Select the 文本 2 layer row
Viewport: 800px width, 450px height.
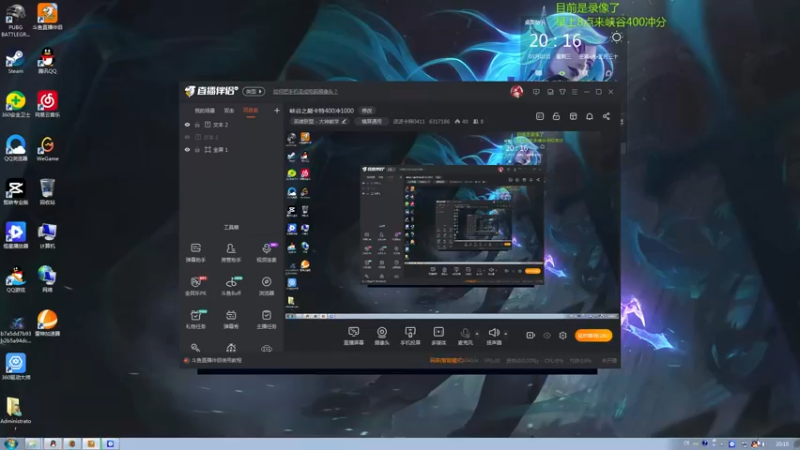click(x=232, y=124)
